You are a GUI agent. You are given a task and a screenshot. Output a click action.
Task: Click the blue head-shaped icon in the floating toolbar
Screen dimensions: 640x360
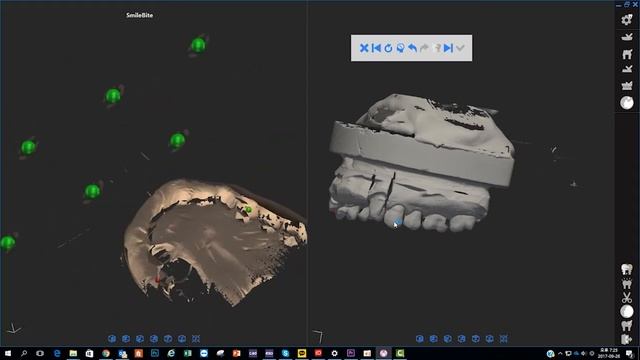[x=400, y=48]
